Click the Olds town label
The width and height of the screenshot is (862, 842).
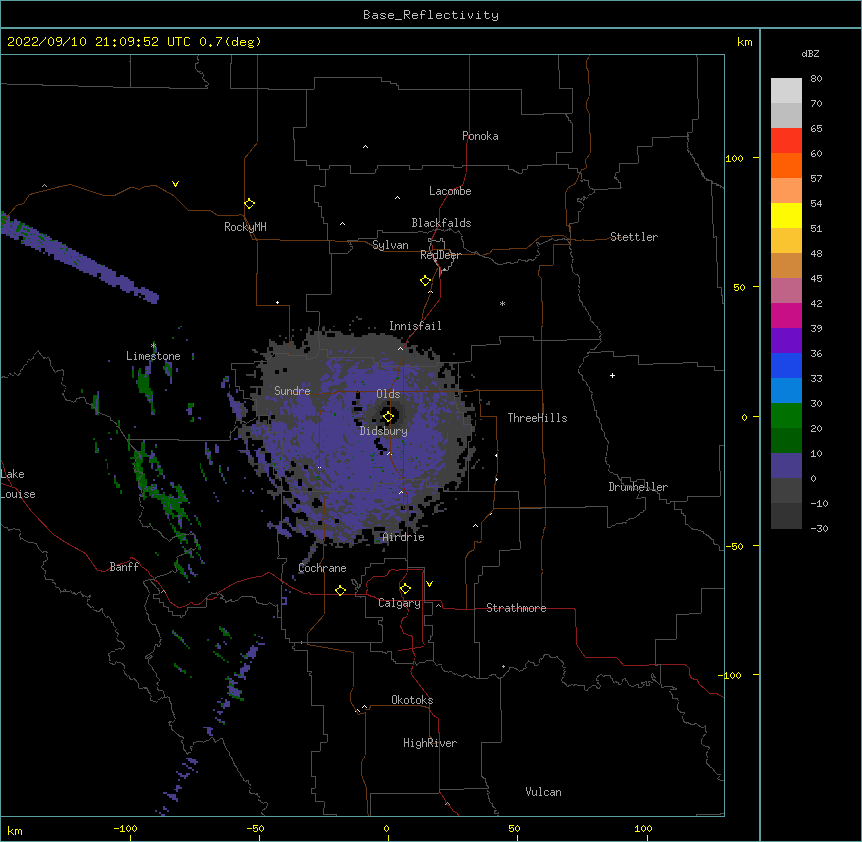(388, 394)
